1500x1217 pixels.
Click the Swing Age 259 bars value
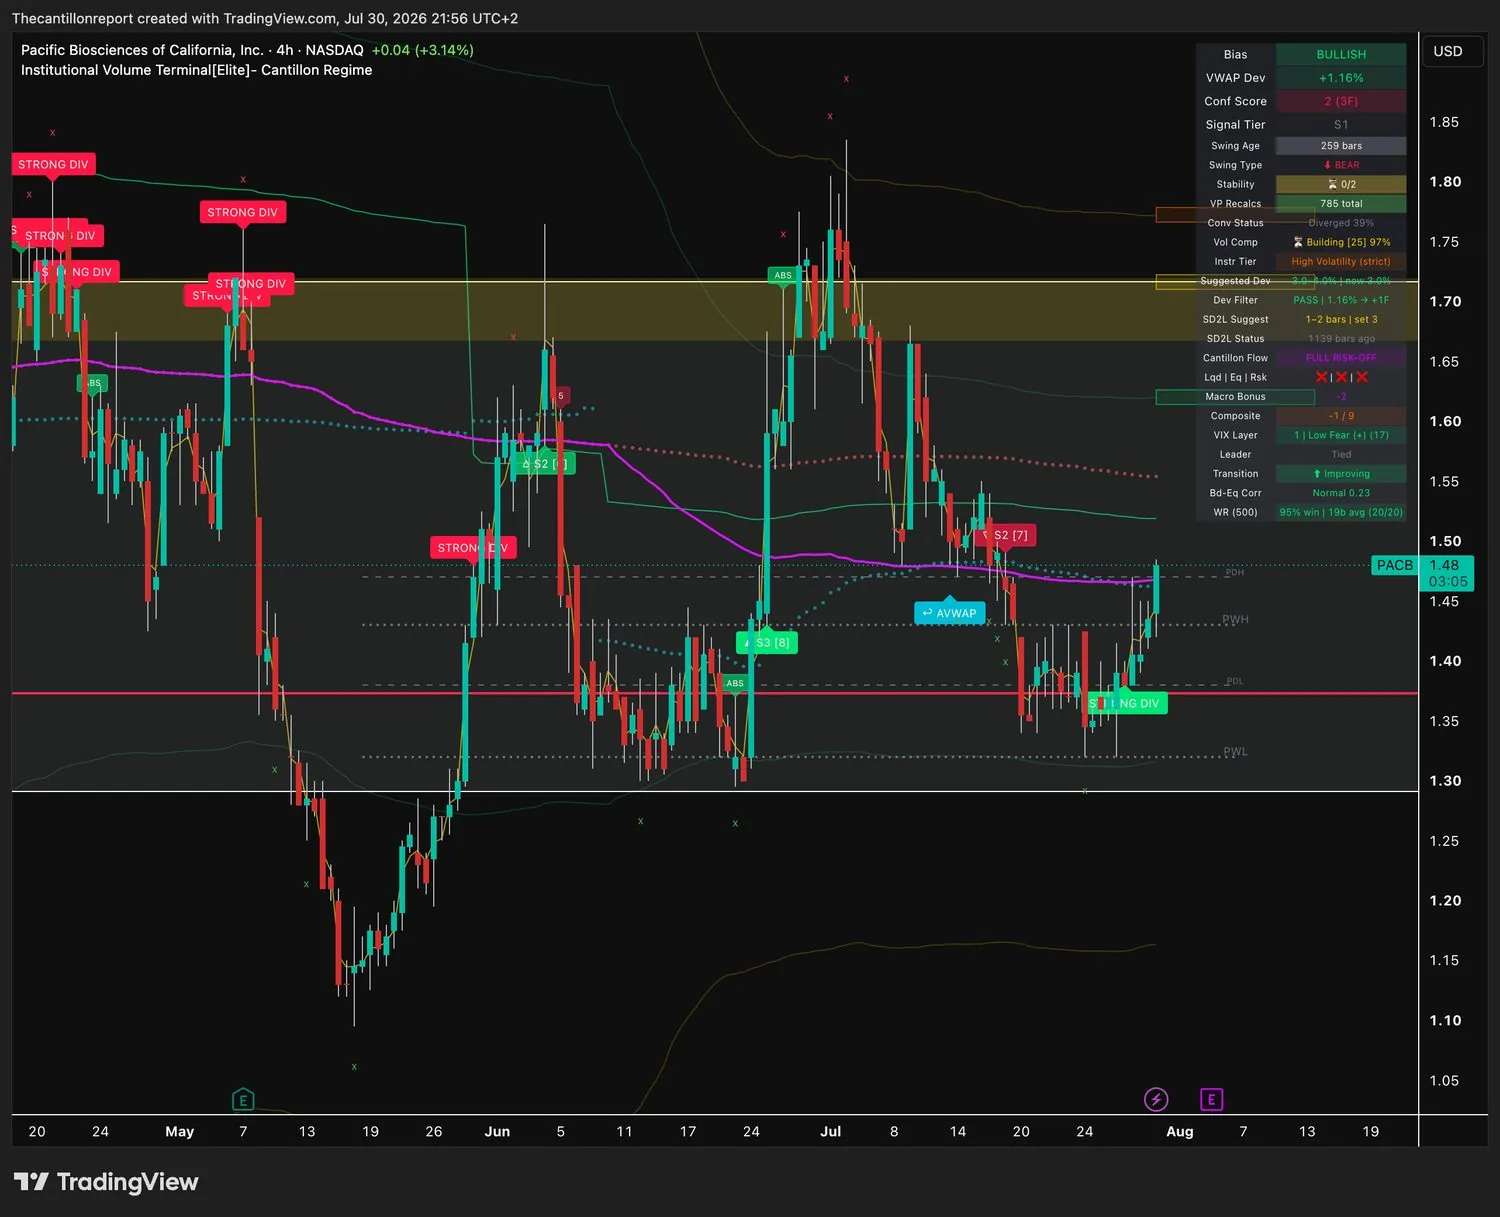1341,146
